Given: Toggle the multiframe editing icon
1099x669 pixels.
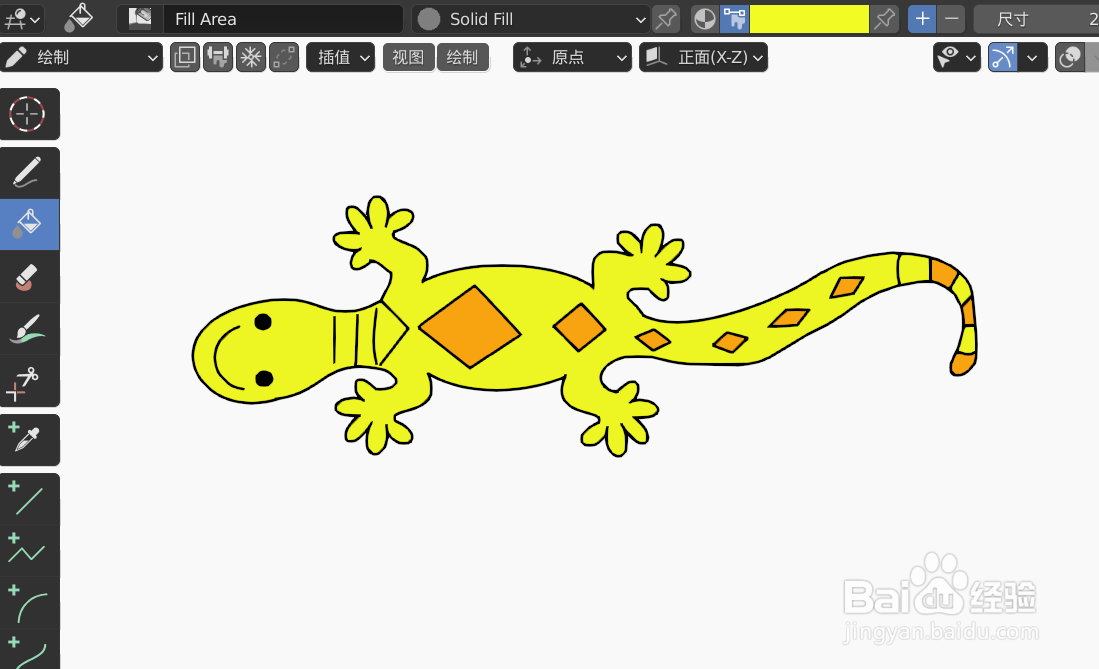Looking at the screenshot, I should (x=218, y=57).
